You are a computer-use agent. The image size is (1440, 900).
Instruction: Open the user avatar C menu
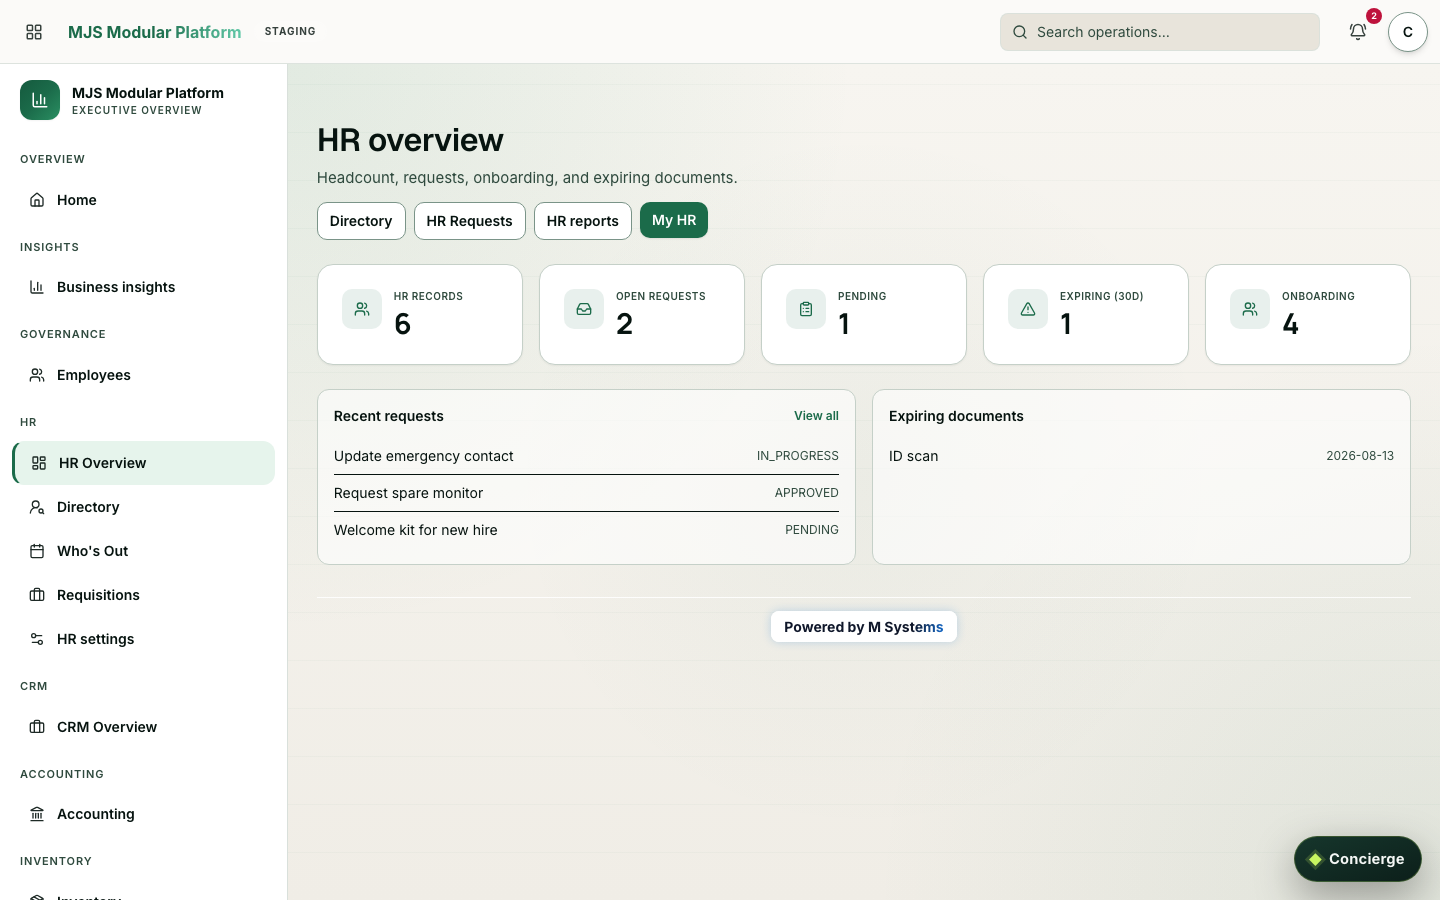coord(1408,32)
